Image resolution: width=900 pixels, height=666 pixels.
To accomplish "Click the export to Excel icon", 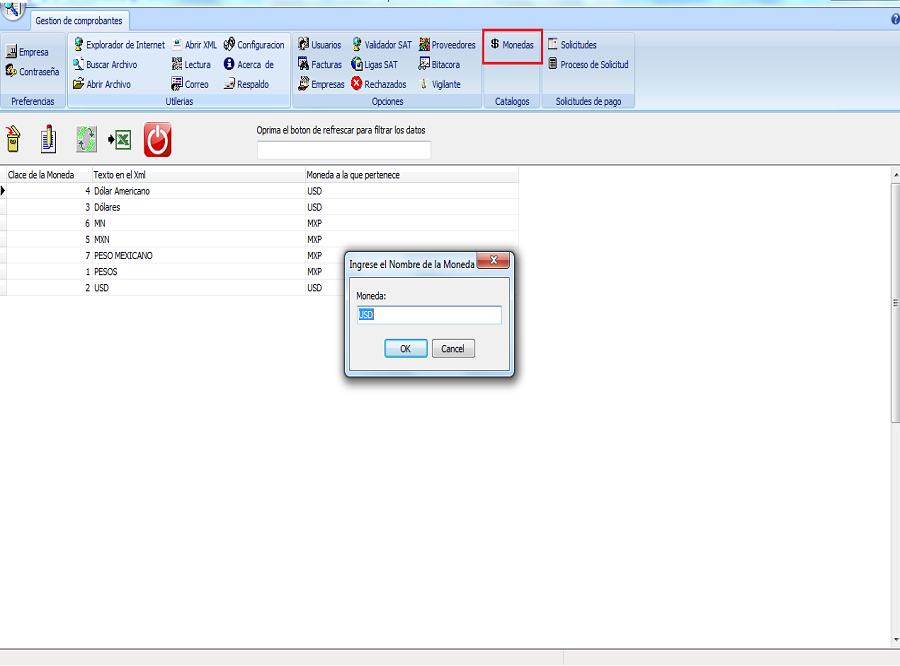I will point(120,140).
